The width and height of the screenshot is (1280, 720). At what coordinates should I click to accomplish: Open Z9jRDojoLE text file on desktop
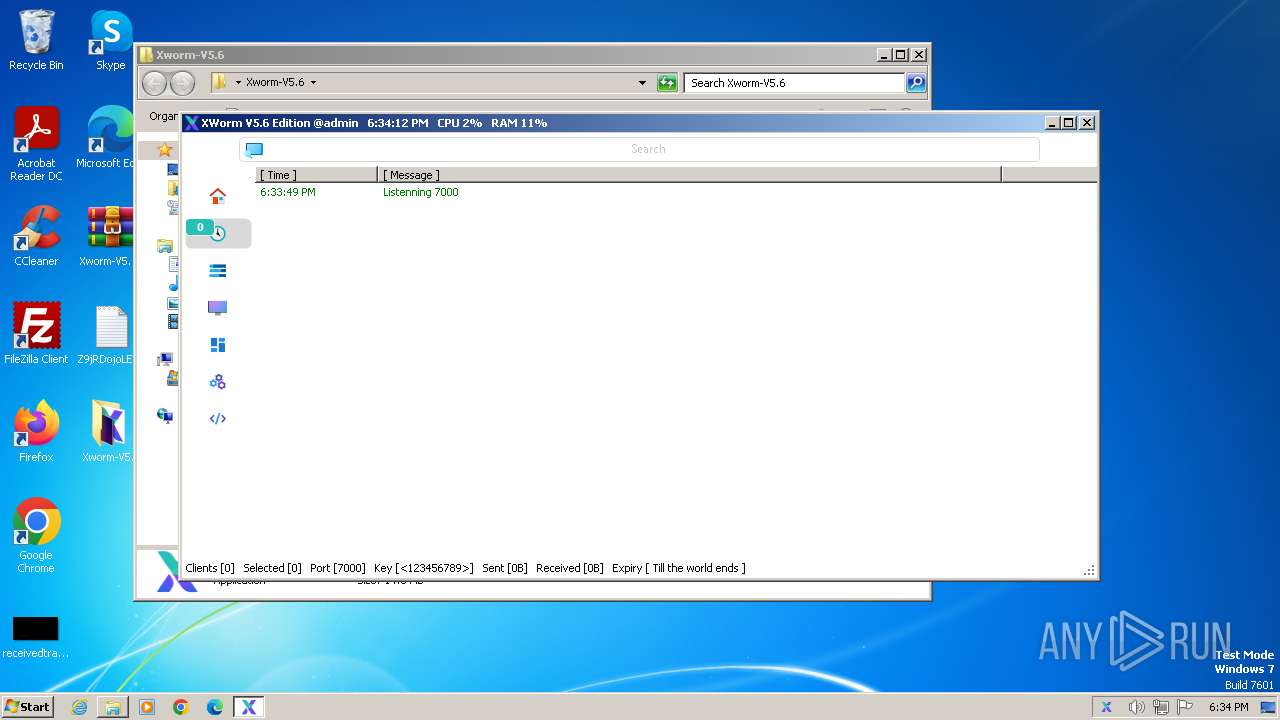[106, 334]
